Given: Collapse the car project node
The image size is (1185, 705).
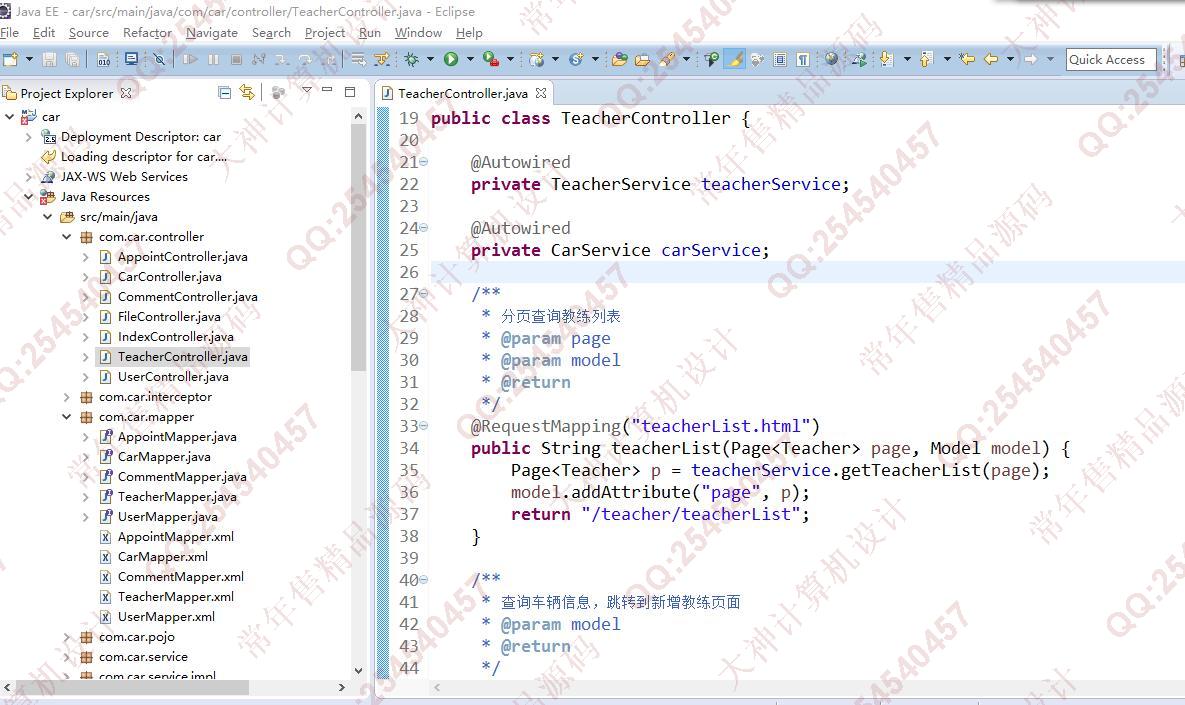Looking at the screenshot, I should 10,116.
